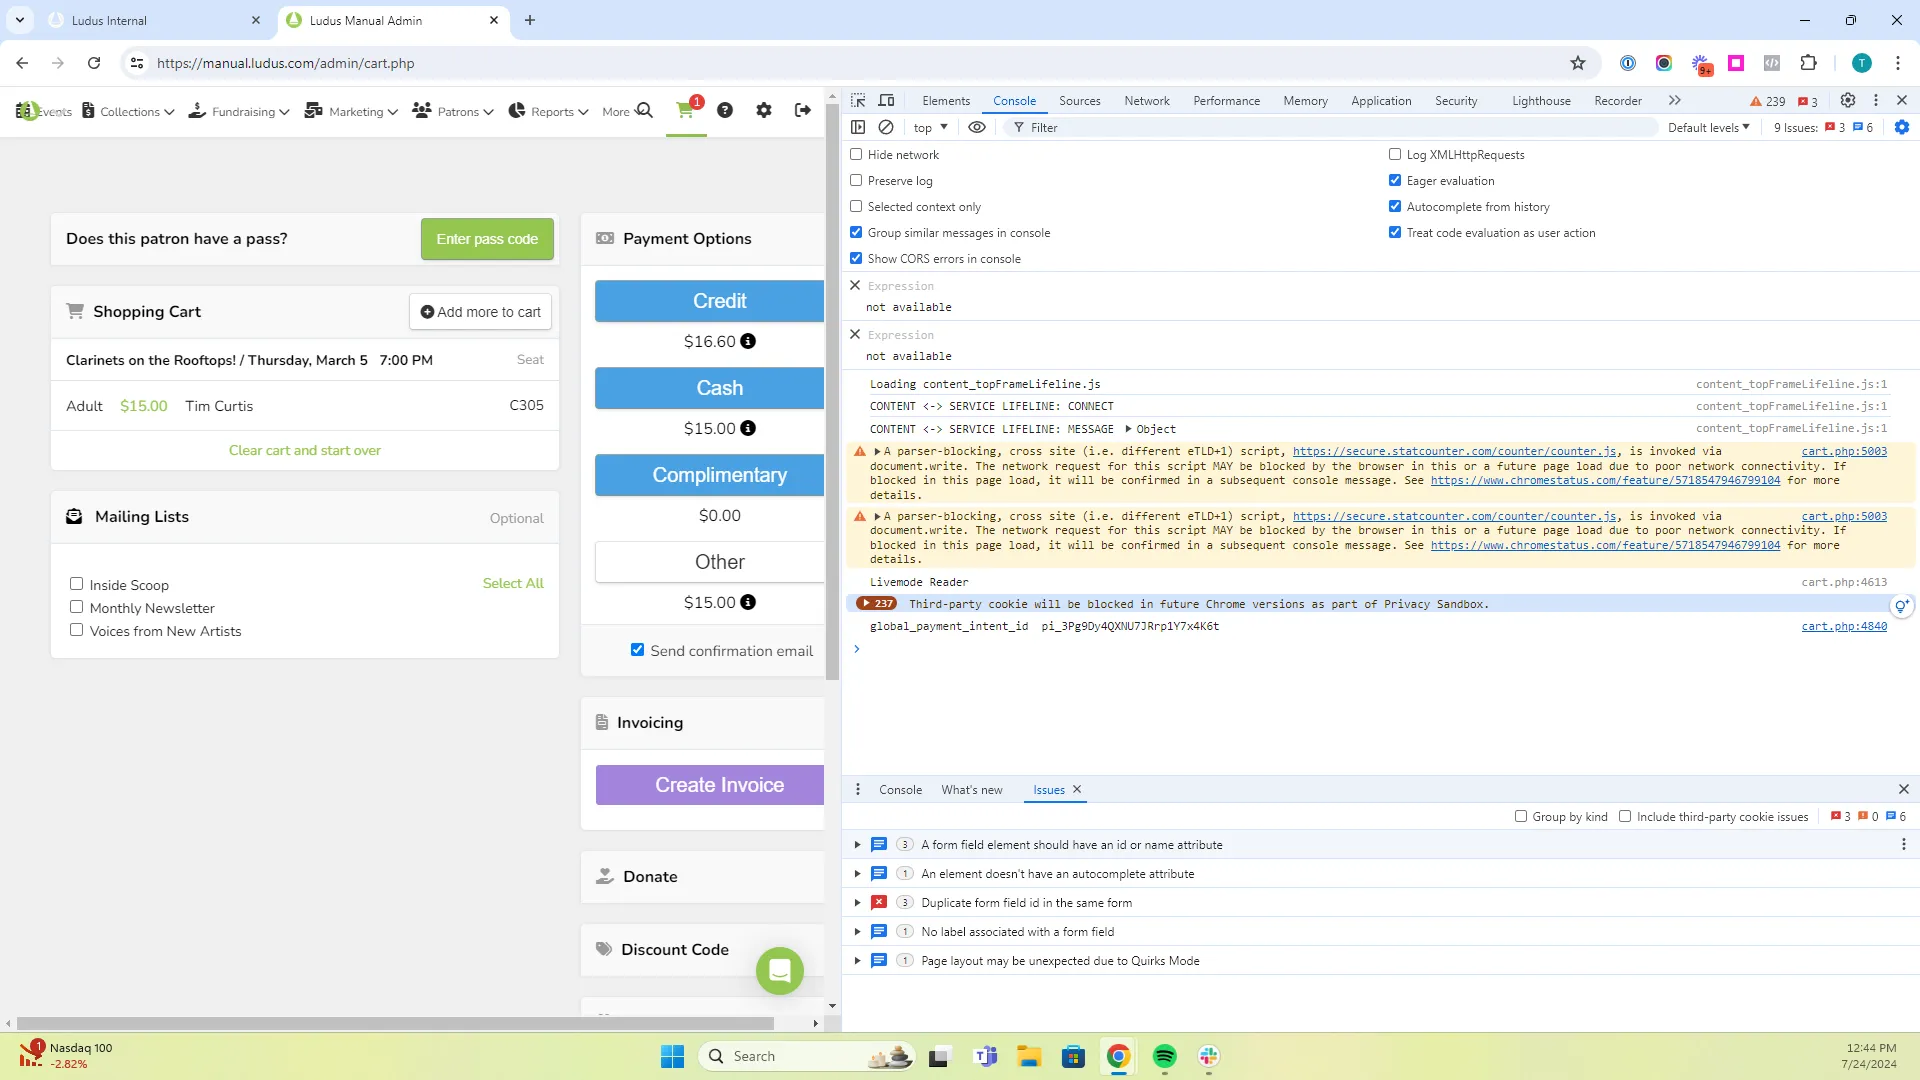Switch to the Network tab

[1146, 100]
